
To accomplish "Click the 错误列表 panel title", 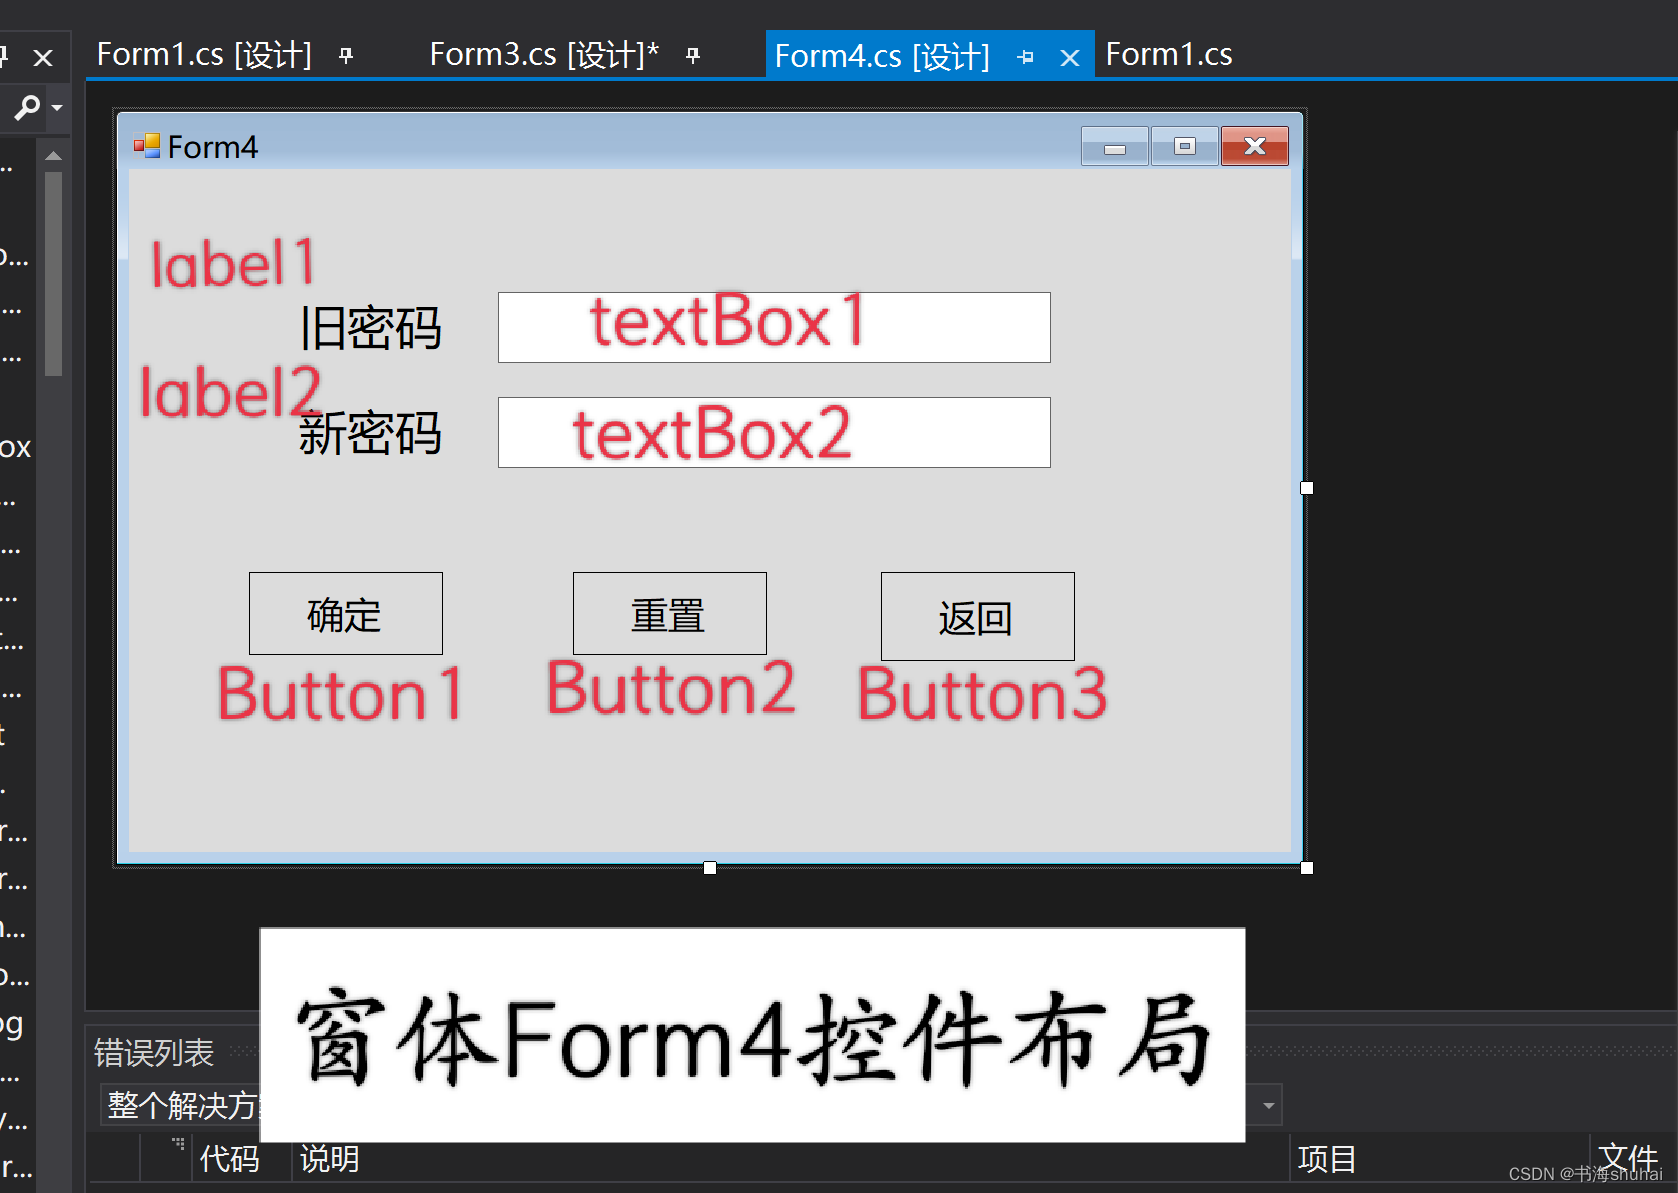I will coord(154,1052).
